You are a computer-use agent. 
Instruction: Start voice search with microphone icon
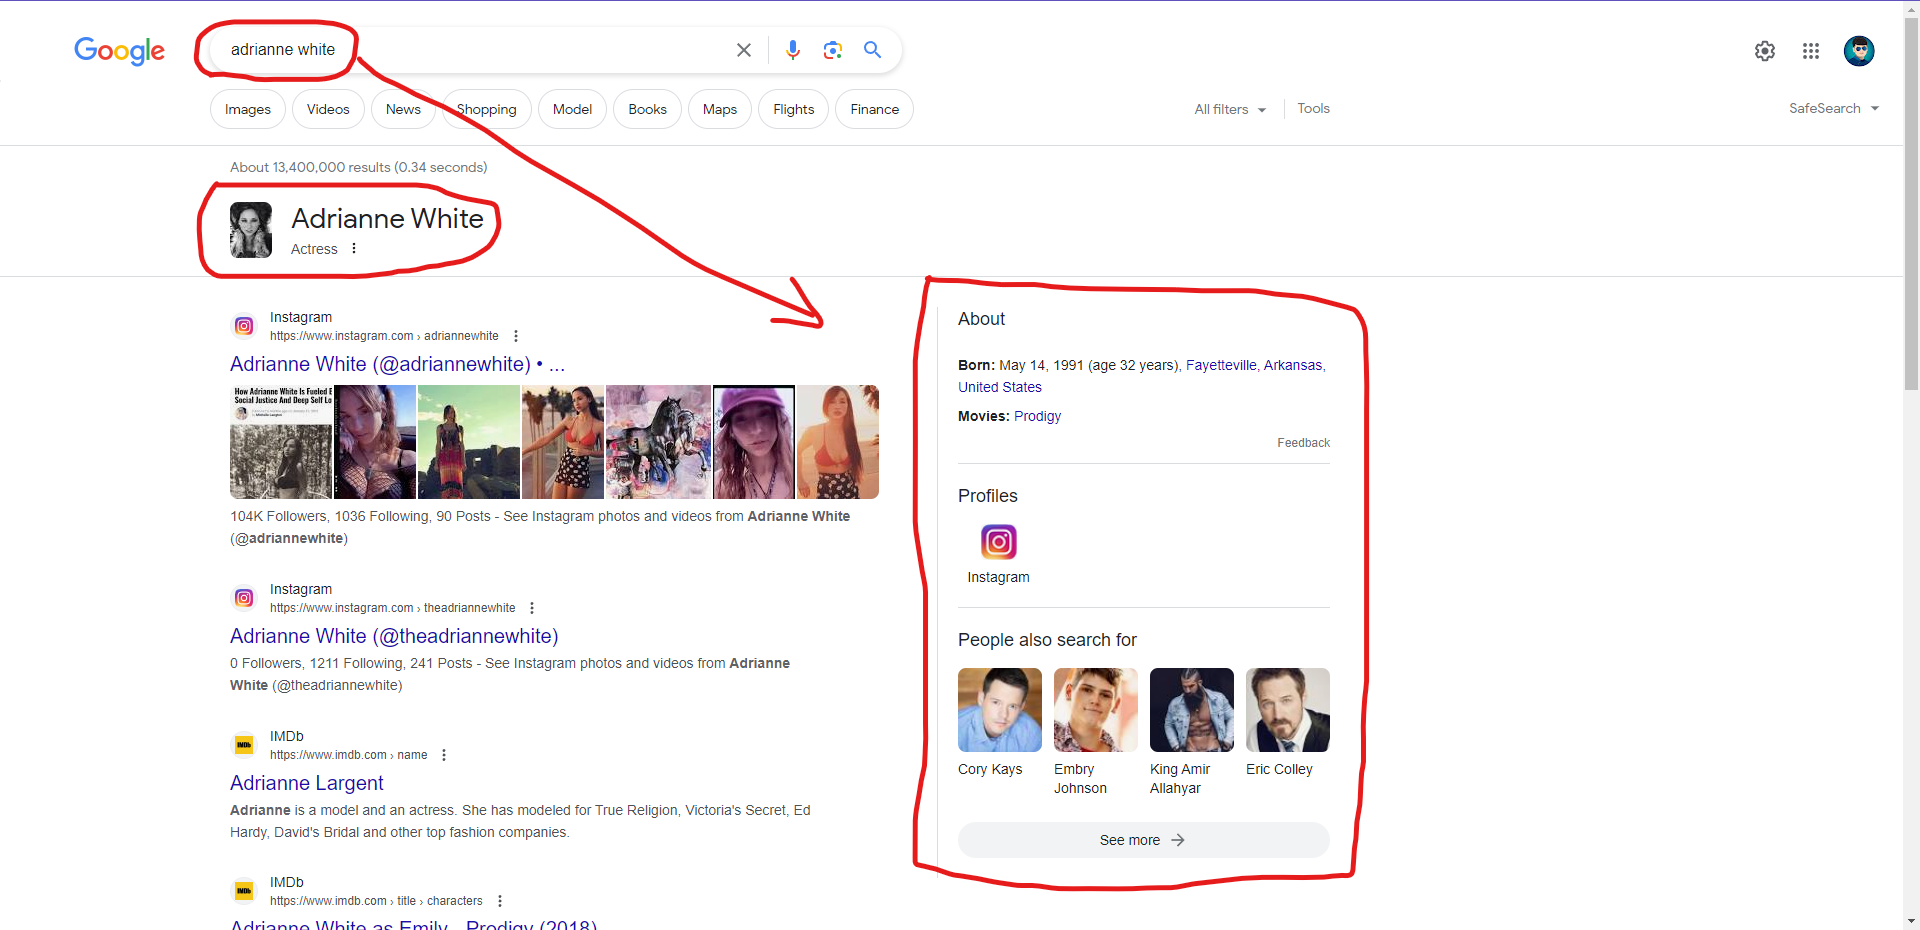coord(793,50)
